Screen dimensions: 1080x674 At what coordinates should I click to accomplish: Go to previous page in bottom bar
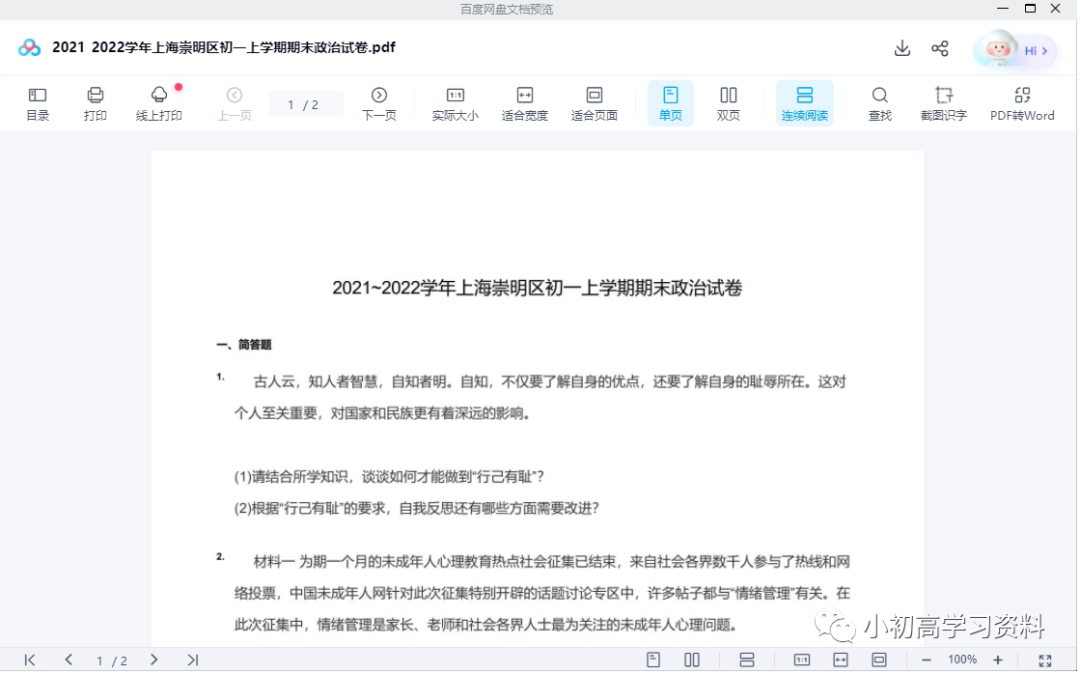[68, 660]
